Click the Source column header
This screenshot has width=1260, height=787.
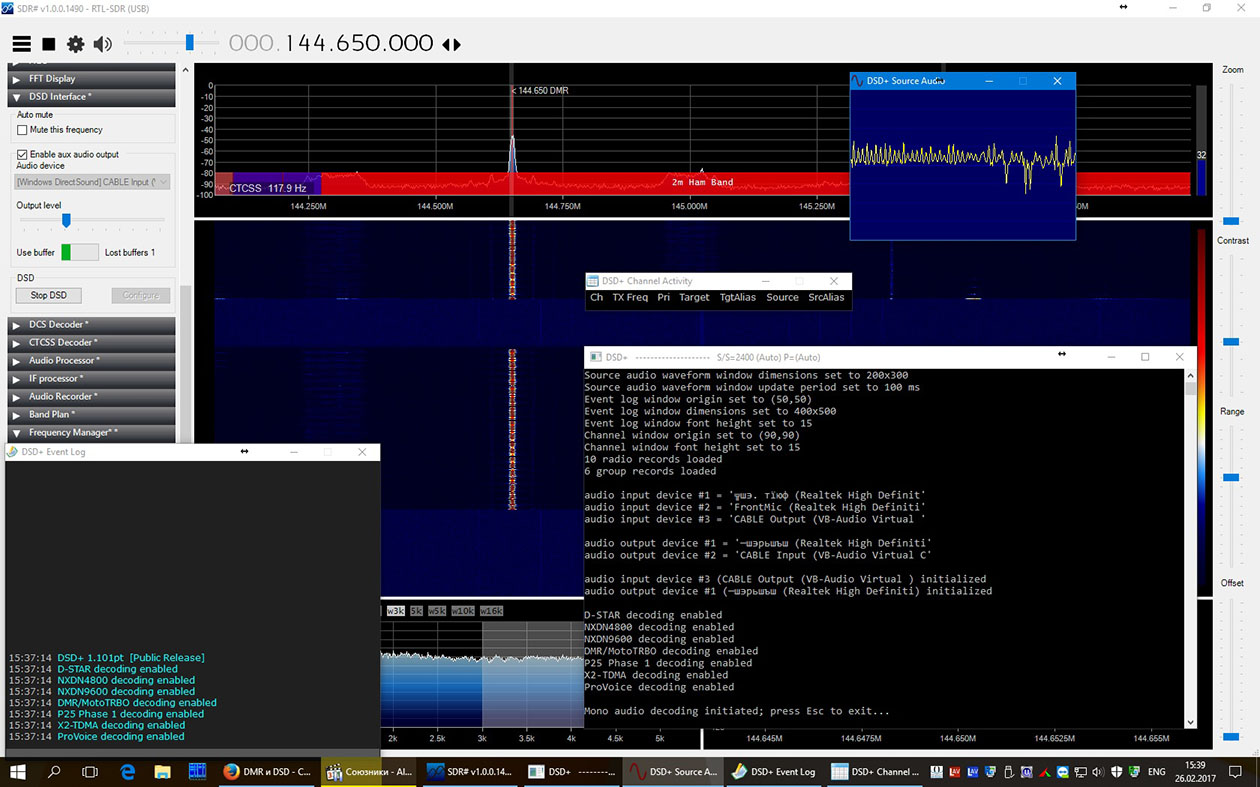tap(782, 297)
